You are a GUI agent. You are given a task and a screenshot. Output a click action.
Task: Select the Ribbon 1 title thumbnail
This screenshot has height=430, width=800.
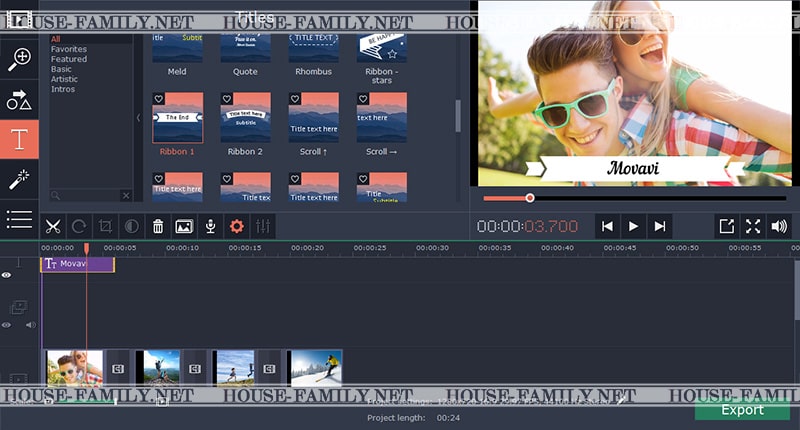click(x=178, y=117)
